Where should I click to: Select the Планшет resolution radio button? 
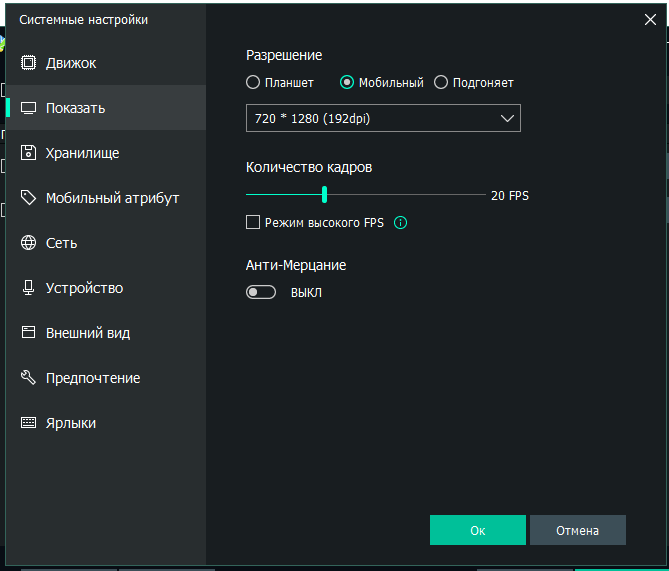point(253,83)
